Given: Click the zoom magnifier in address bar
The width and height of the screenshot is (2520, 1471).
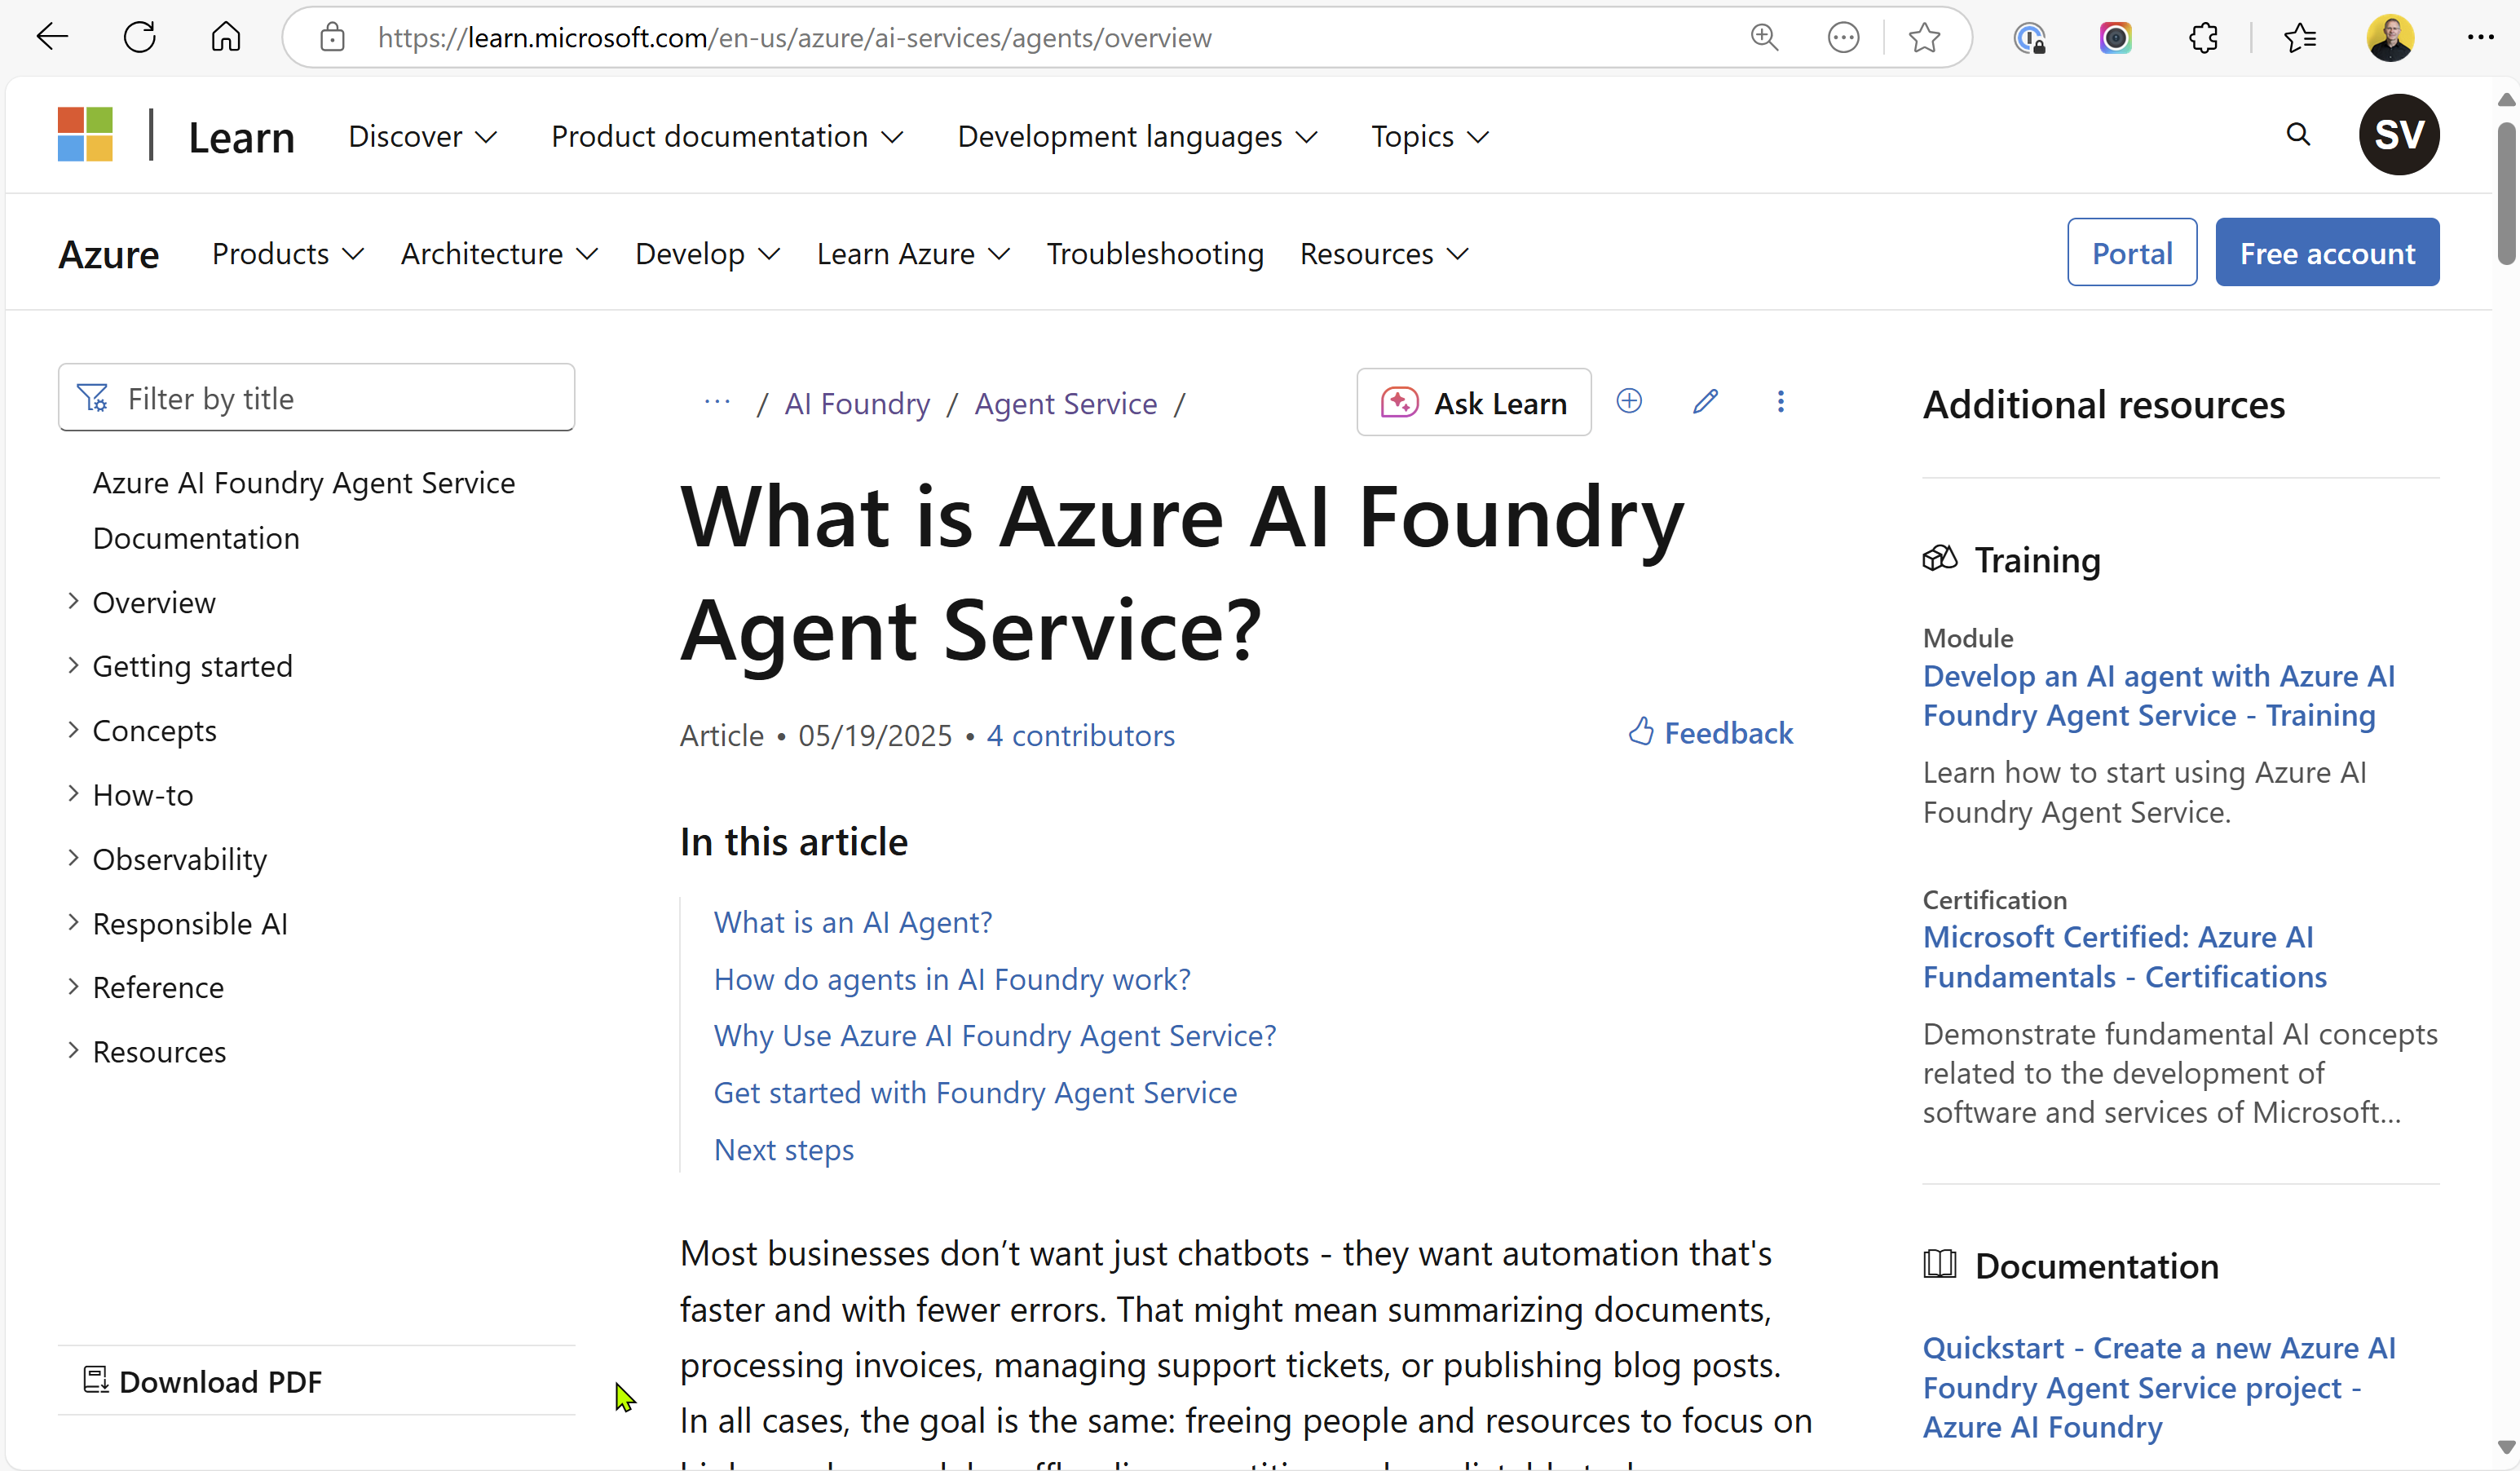Looking at the screenshot, I should tap(1764, 38).
